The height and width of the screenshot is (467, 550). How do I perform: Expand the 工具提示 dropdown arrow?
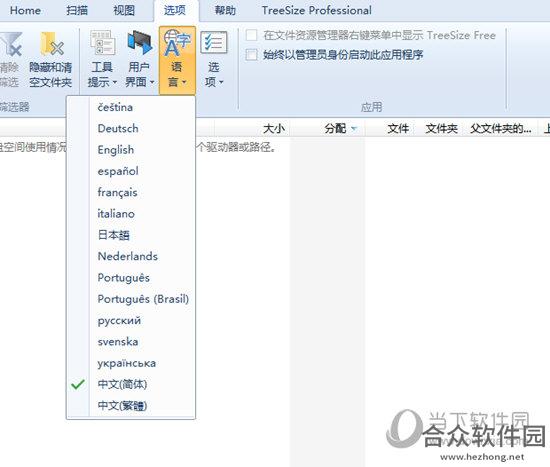click(x=115, y=82)
